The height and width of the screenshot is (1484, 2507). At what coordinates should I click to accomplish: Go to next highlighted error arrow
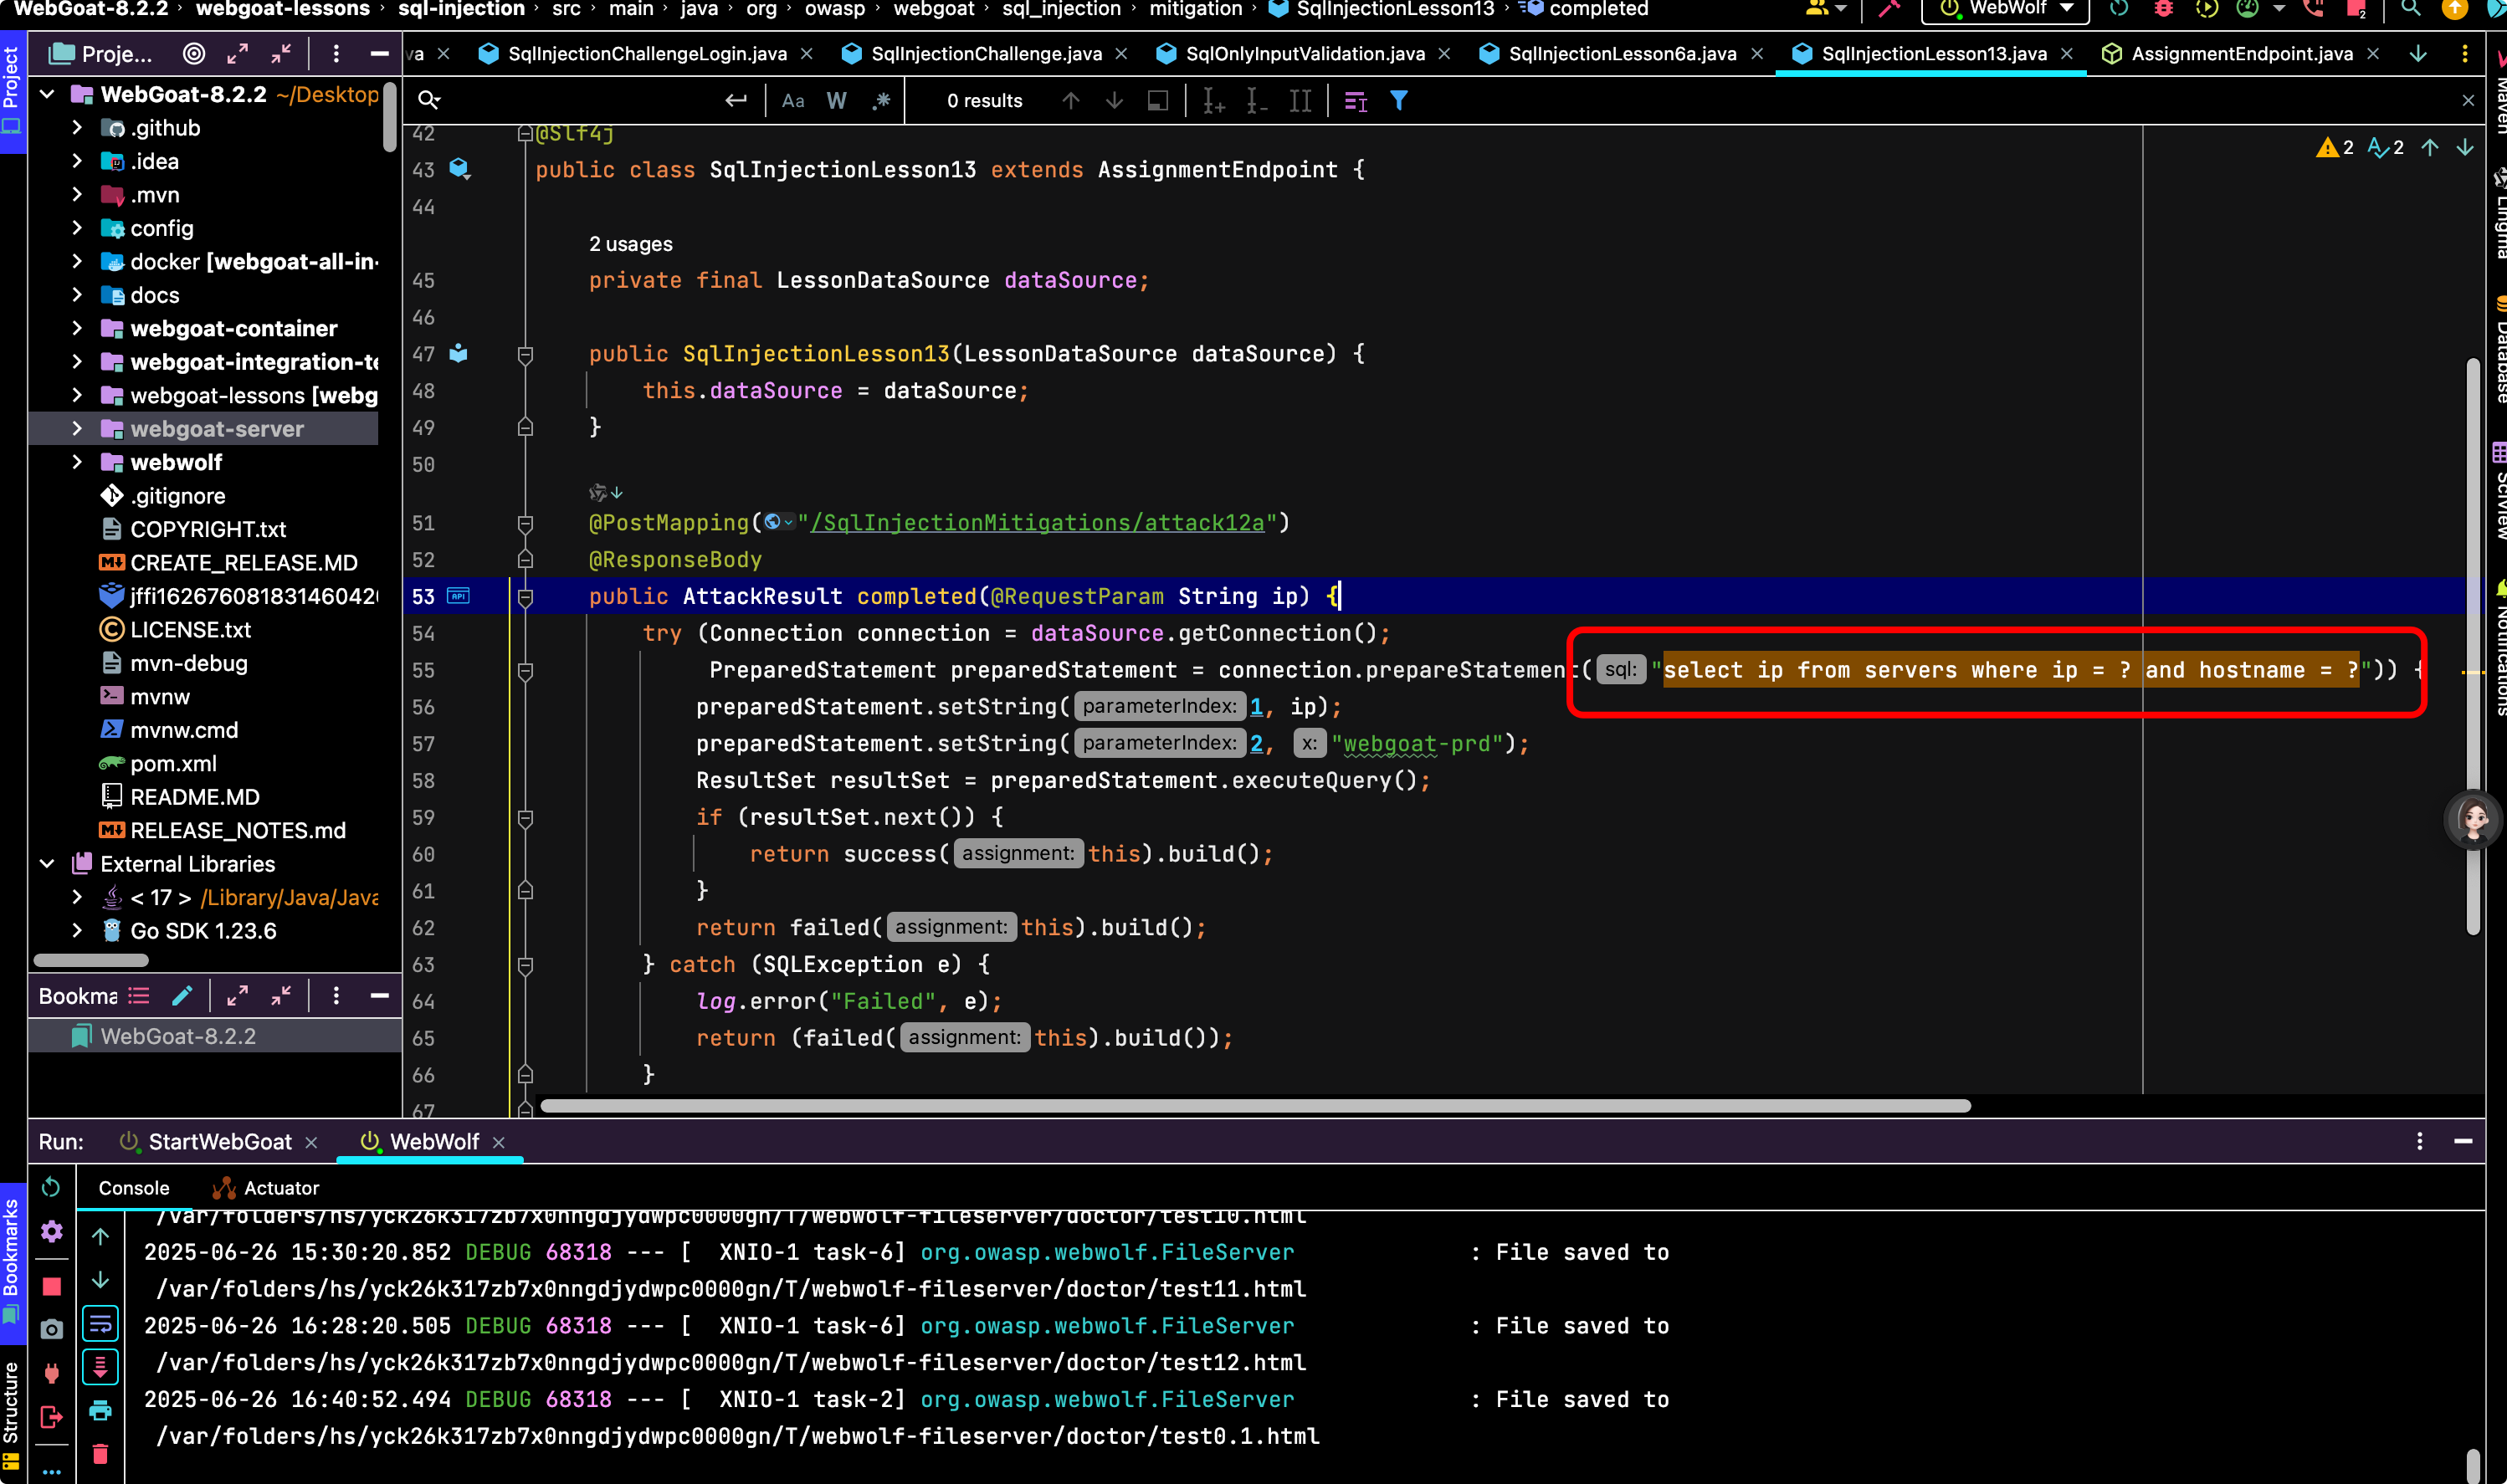[x=2465, y=148]
